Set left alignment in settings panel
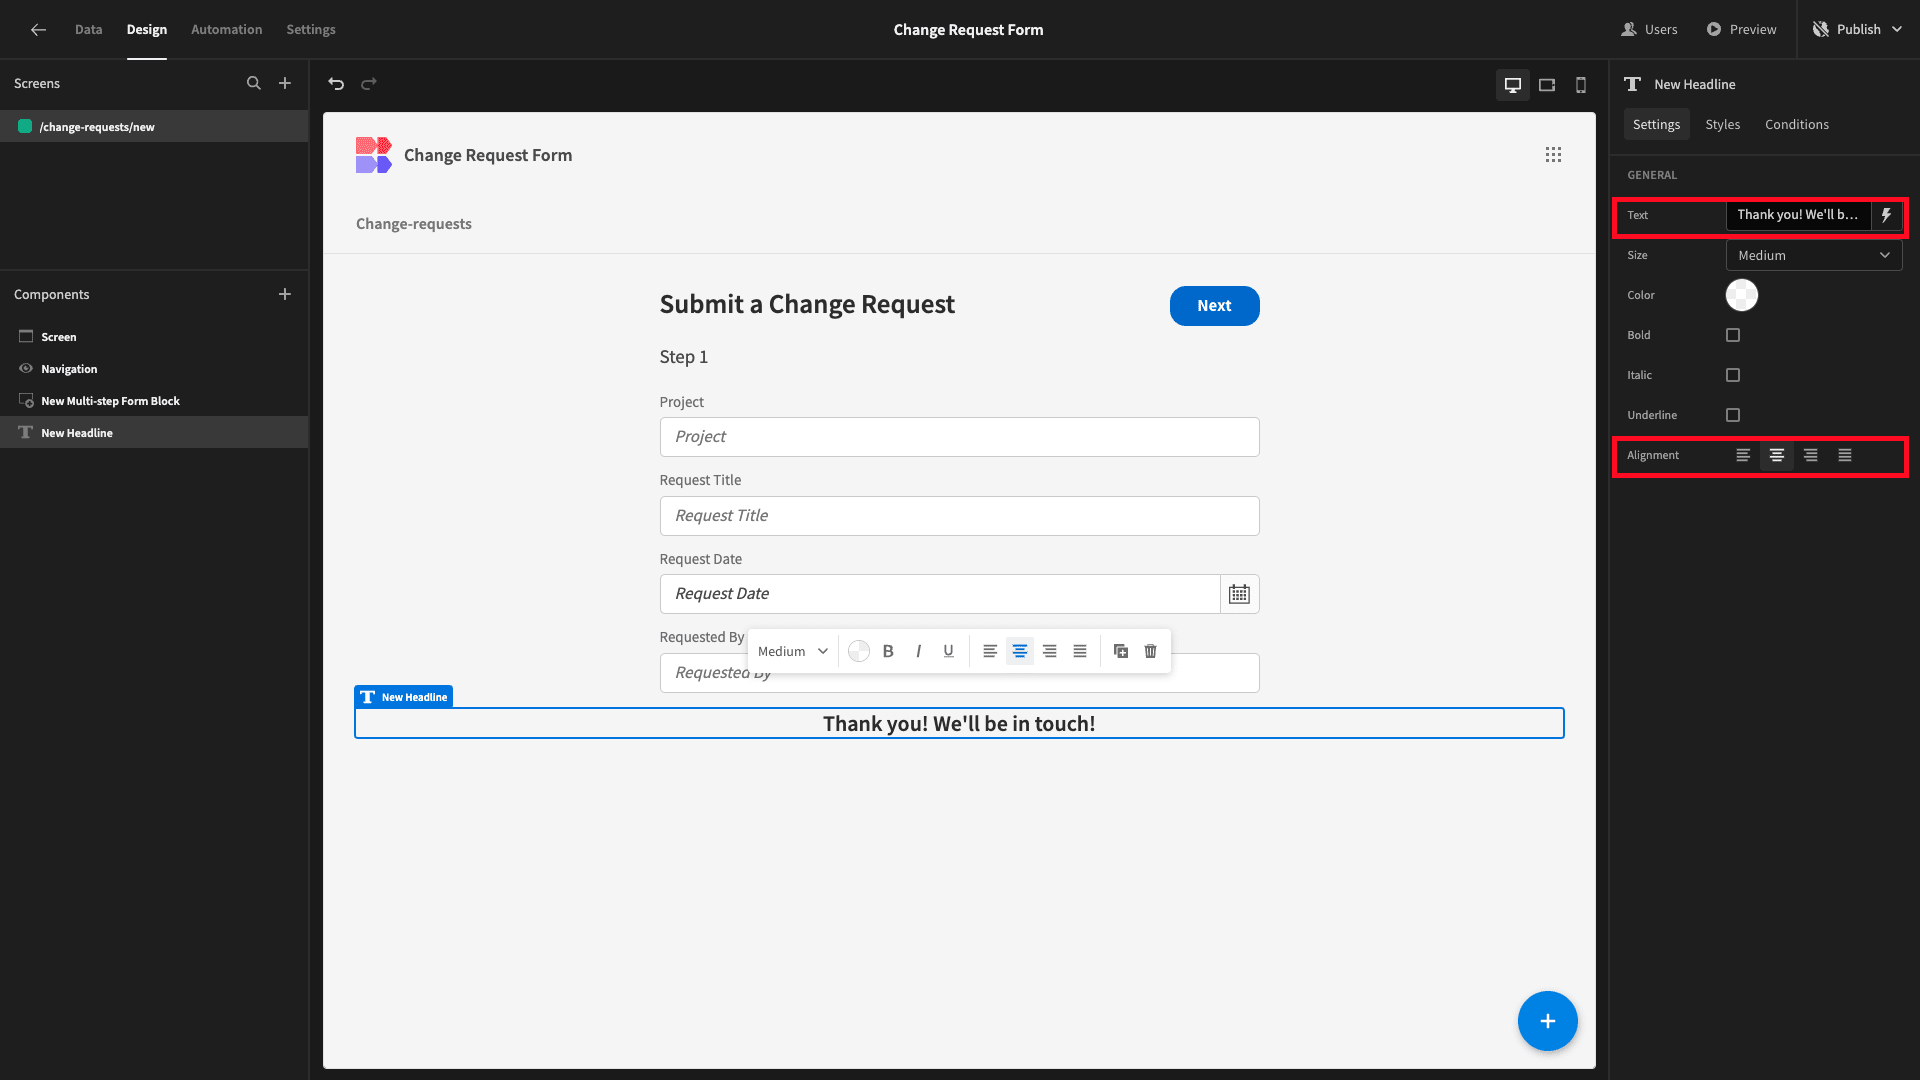1920x1080 pixels. (x=1743, y=455)
